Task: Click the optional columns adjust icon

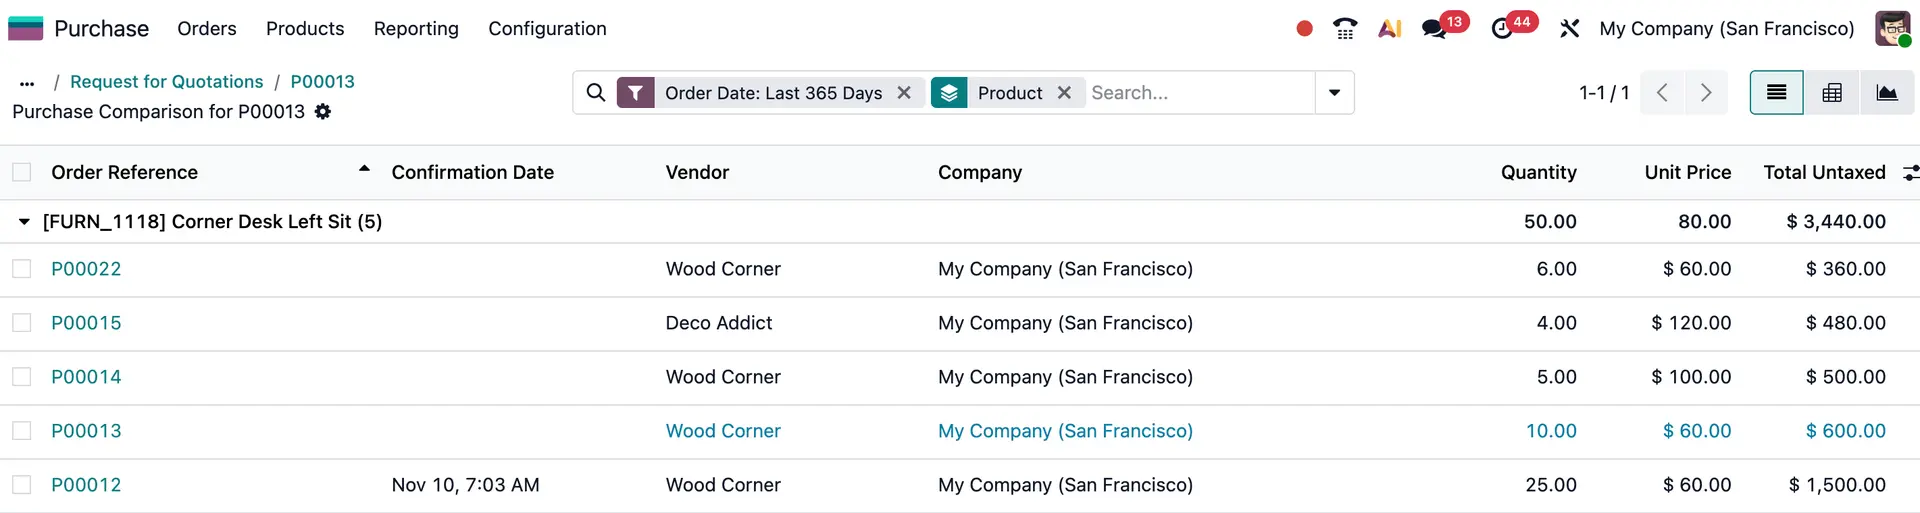Action: (x=1910, y=173)
